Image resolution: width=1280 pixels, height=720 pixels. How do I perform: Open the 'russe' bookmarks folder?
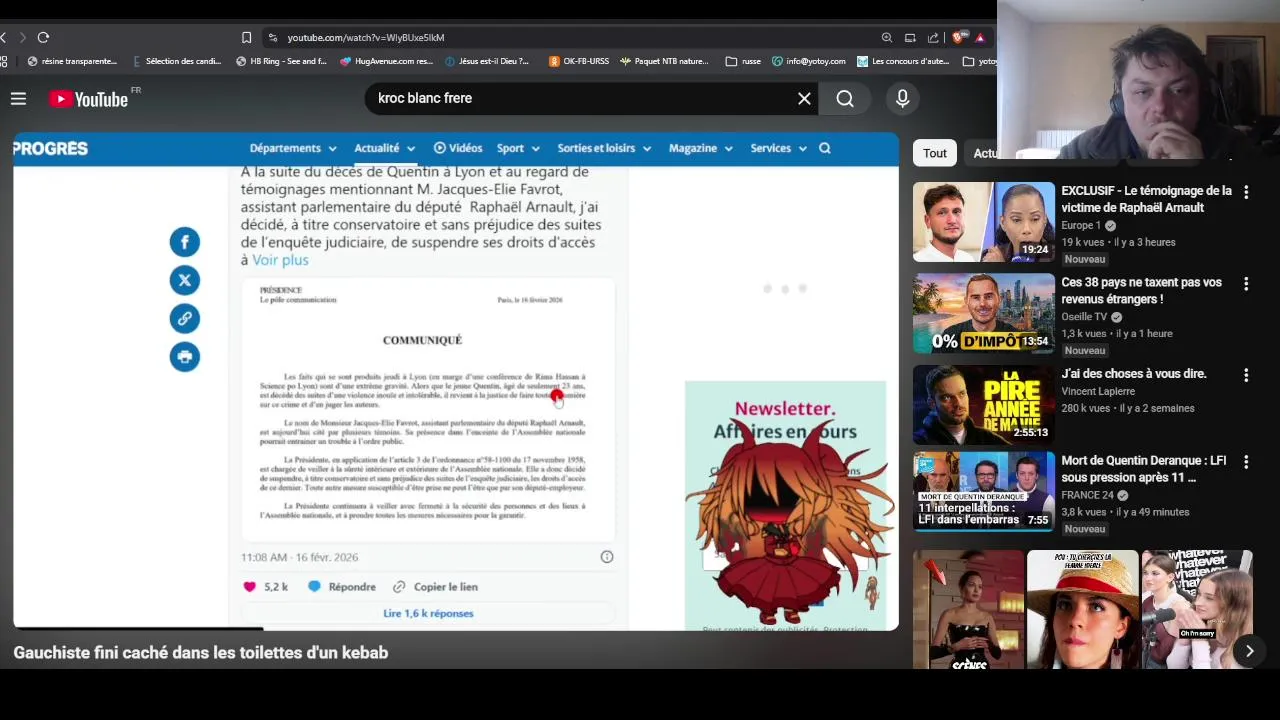744,61
